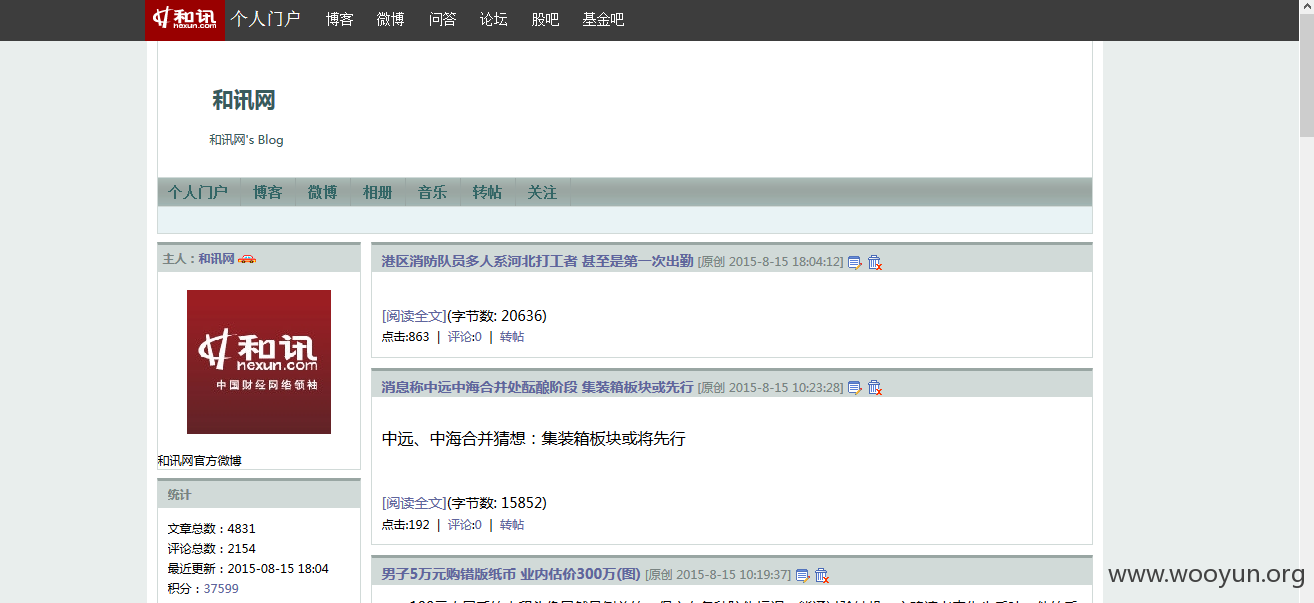This screenshot has height=603, width=1314.
Task: Click the 和讯网's Blog subtitle
Action: pyautogui.click(x=246, y=140)
